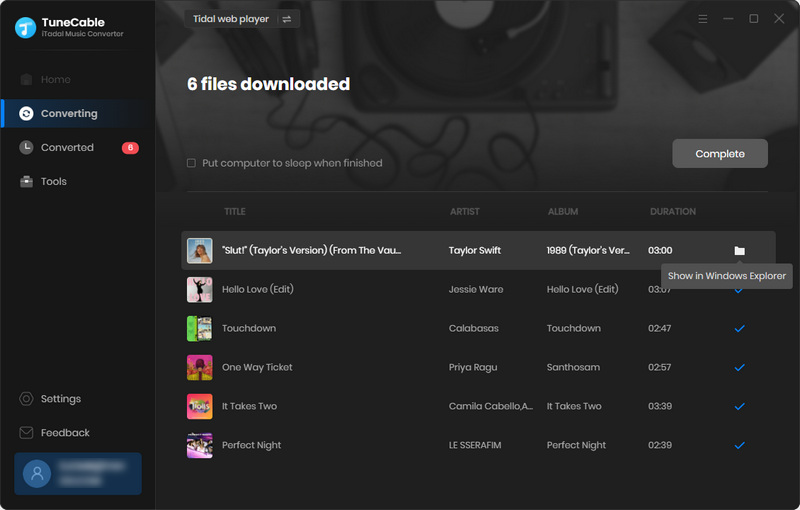The height and width of the screenshot is (510, 800).
Task: Maximize the TuneCable window
Action: [754, 19]
